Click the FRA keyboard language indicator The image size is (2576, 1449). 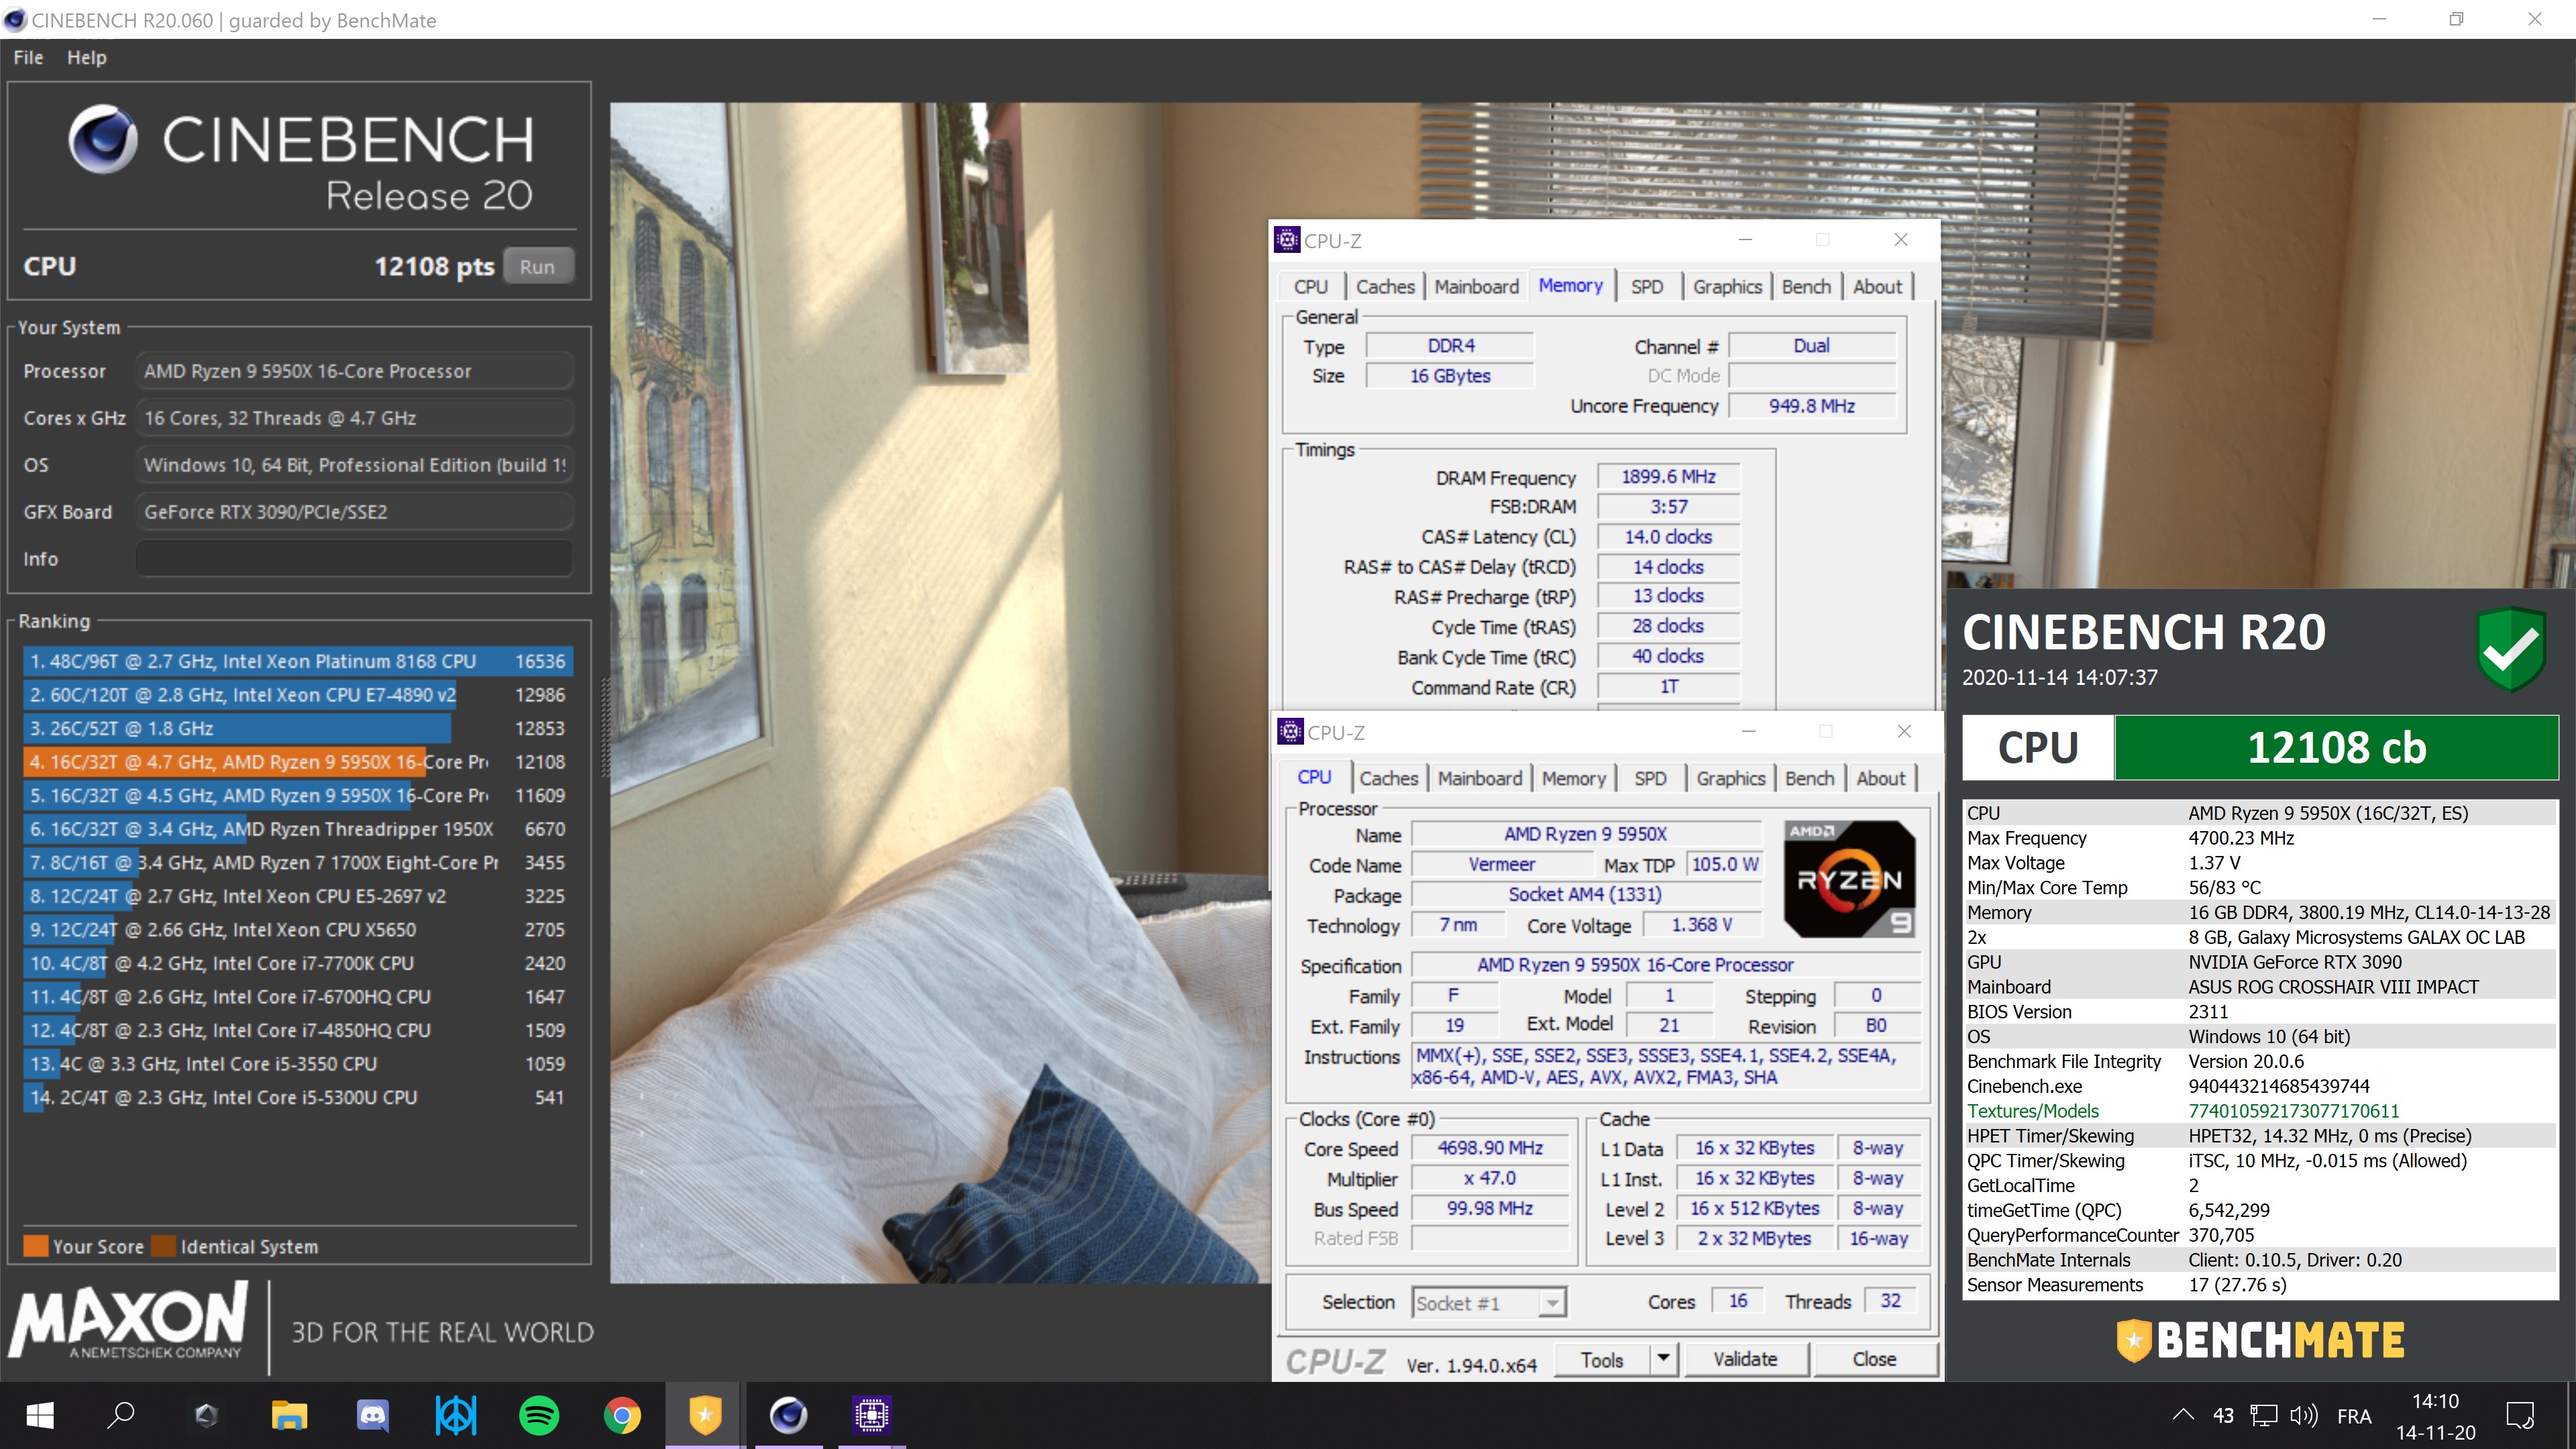pyautogui.click(x=2354, y=1416)
